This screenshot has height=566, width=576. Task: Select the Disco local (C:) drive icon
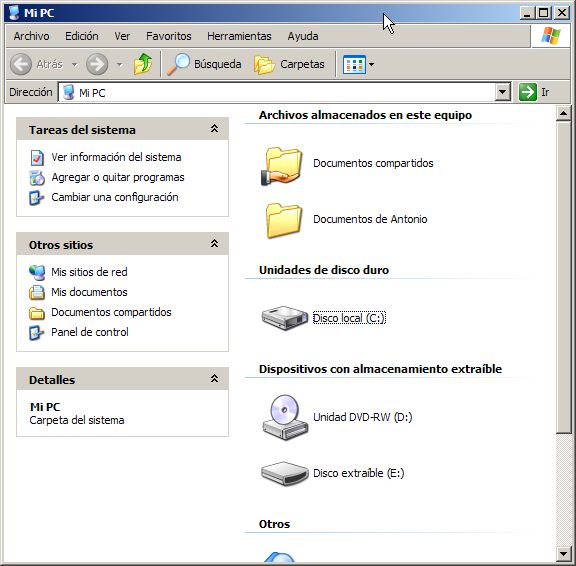pyautogui.click(x=284, y=318)
